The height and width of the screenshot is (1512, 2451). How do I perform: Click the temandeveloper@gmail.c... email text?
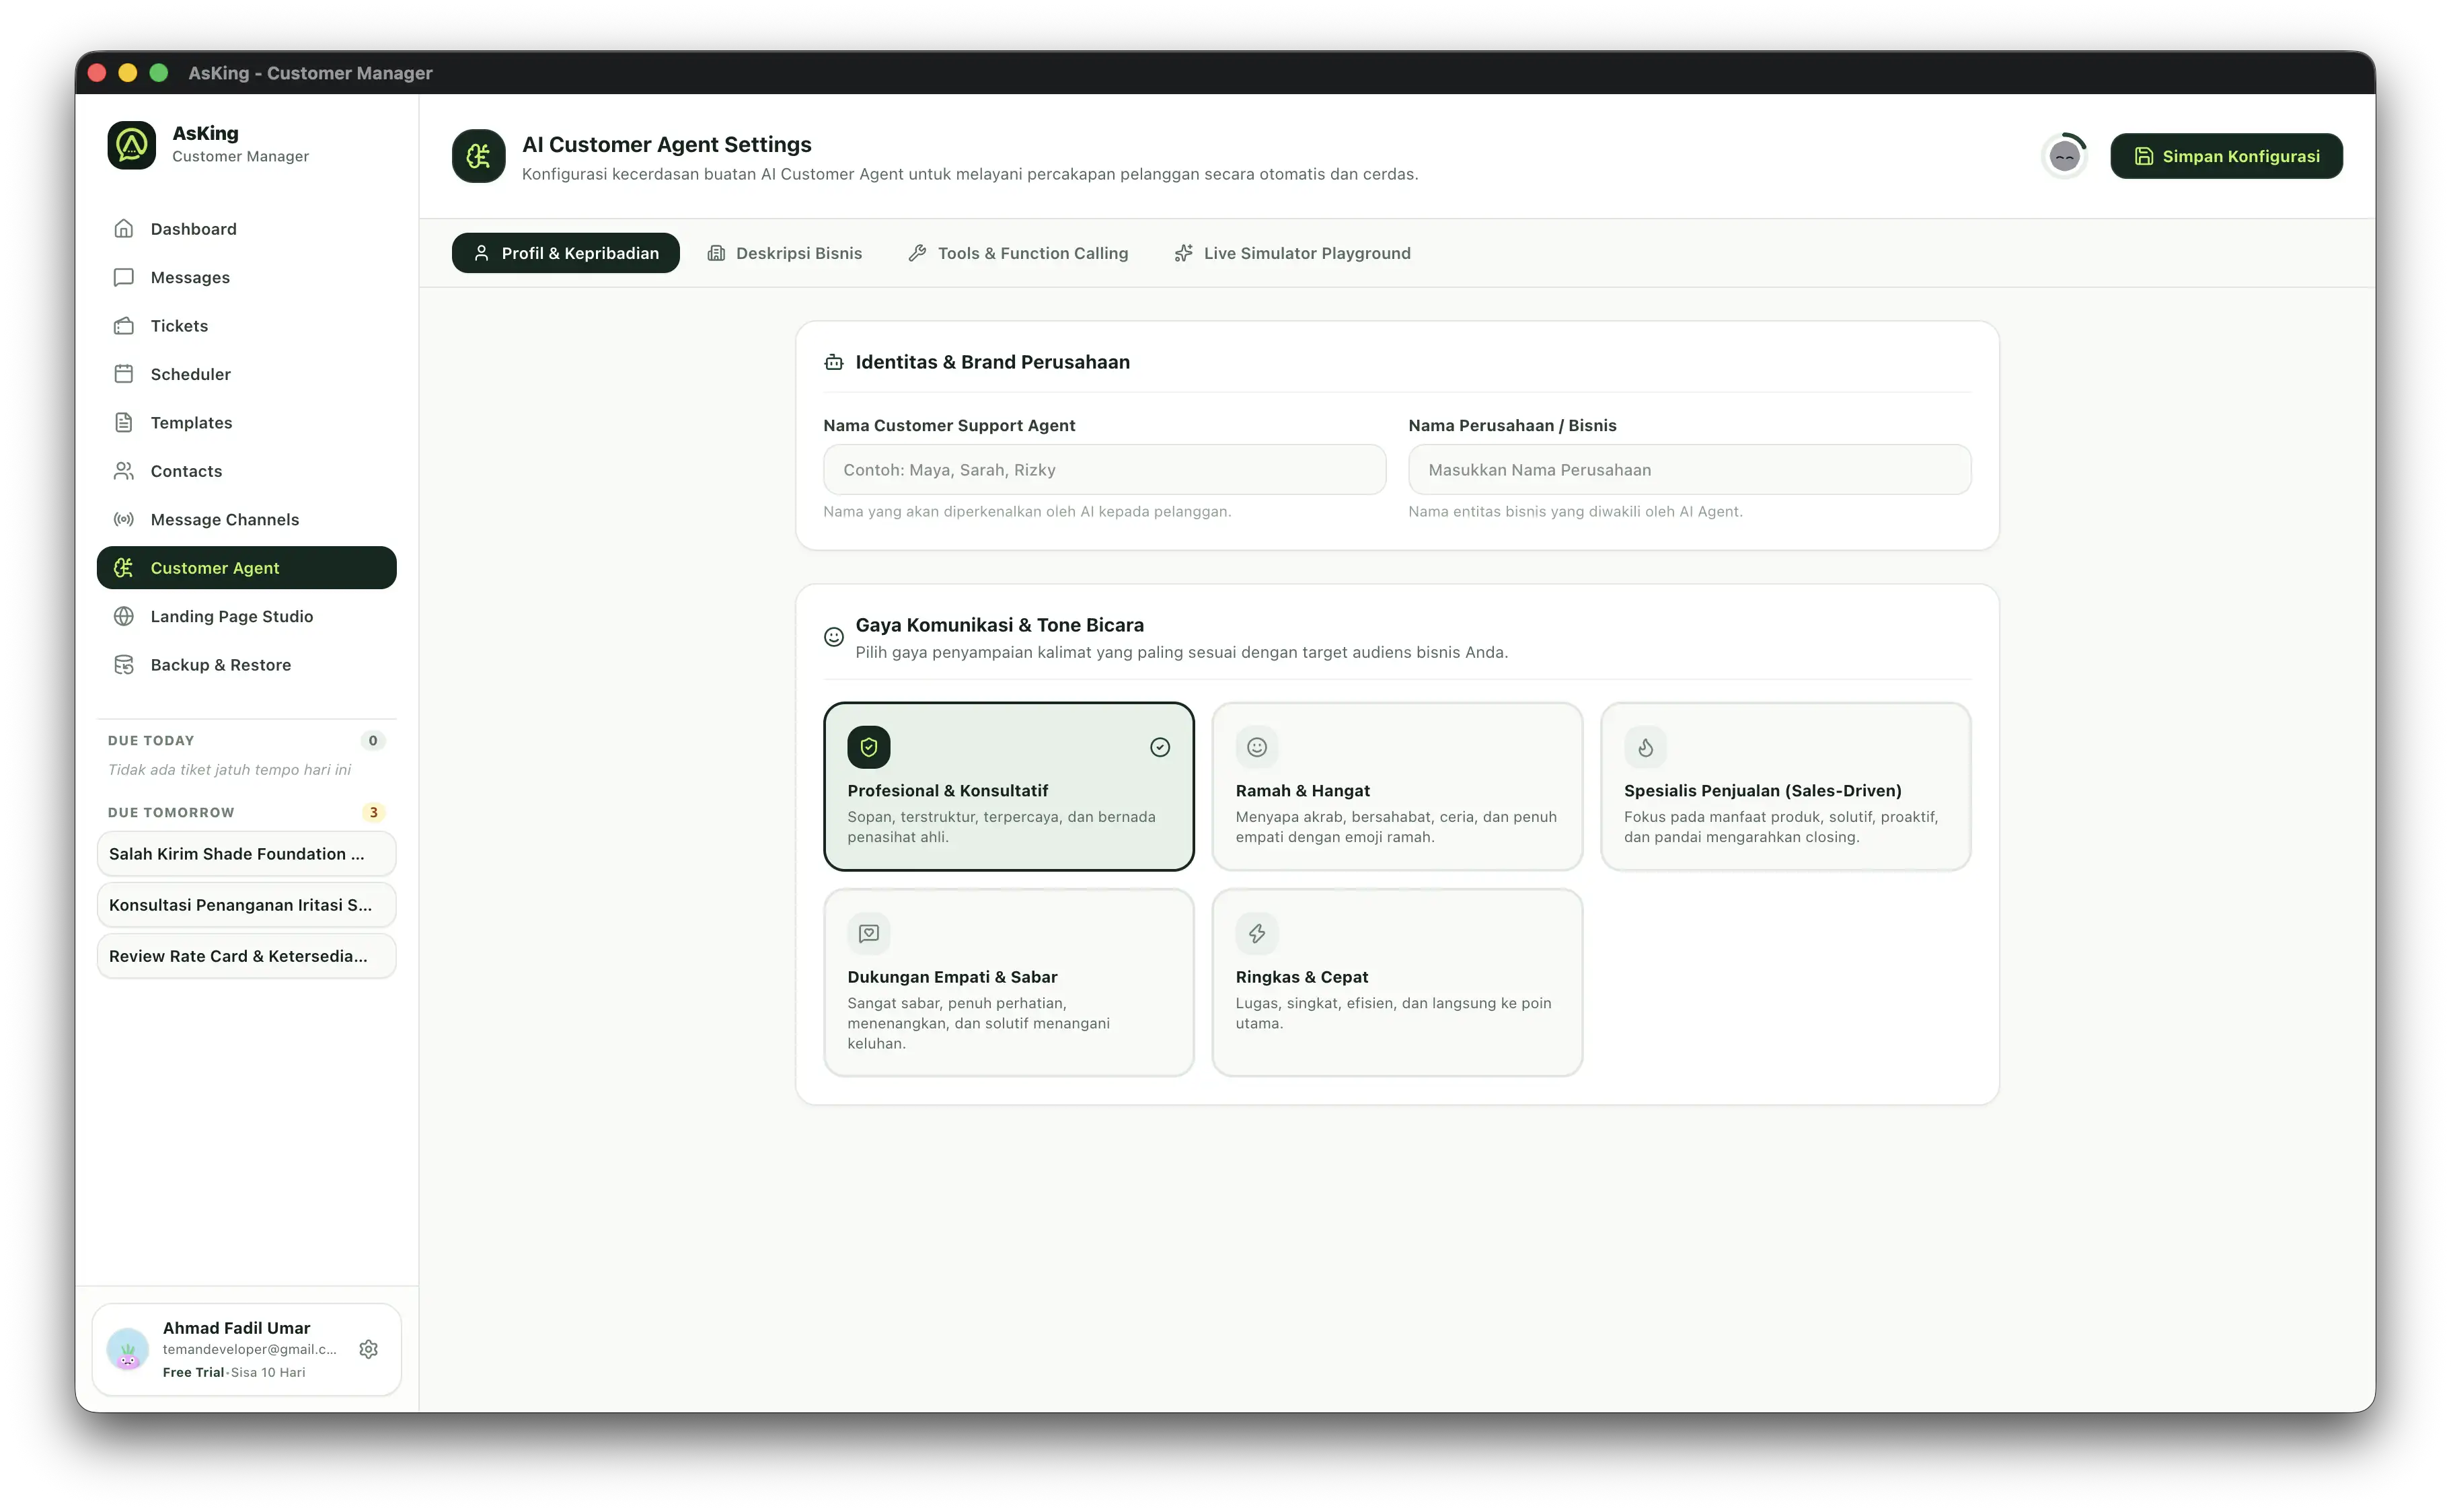click(249, 1349)
